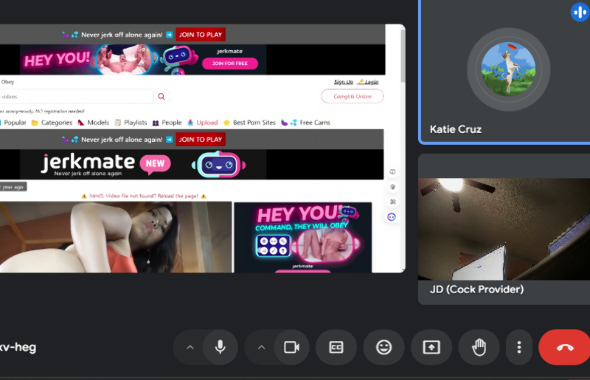Screen dimensions: 590x380
Task: Click the search magnifier icon on the shared page
Action: [x=161, y=97]
